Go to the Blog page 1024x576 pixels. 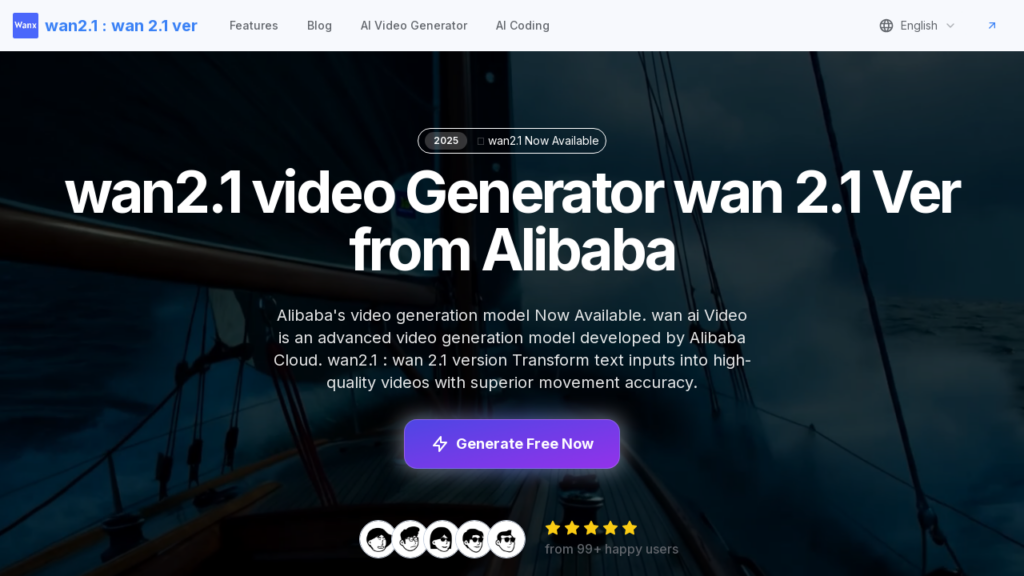point(319,25)
